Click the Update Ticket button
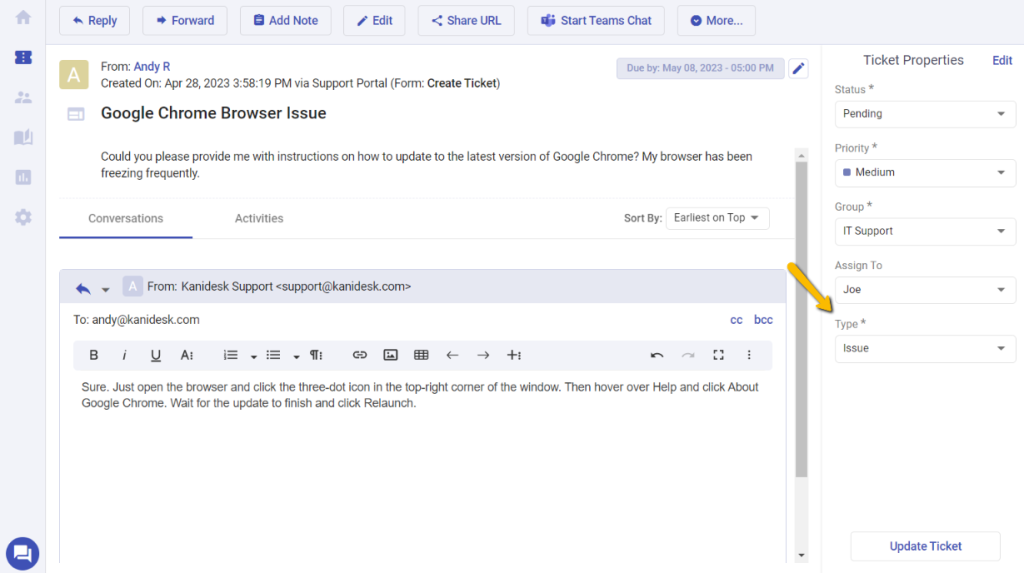The image size is (1024, 573). (925, 546)
